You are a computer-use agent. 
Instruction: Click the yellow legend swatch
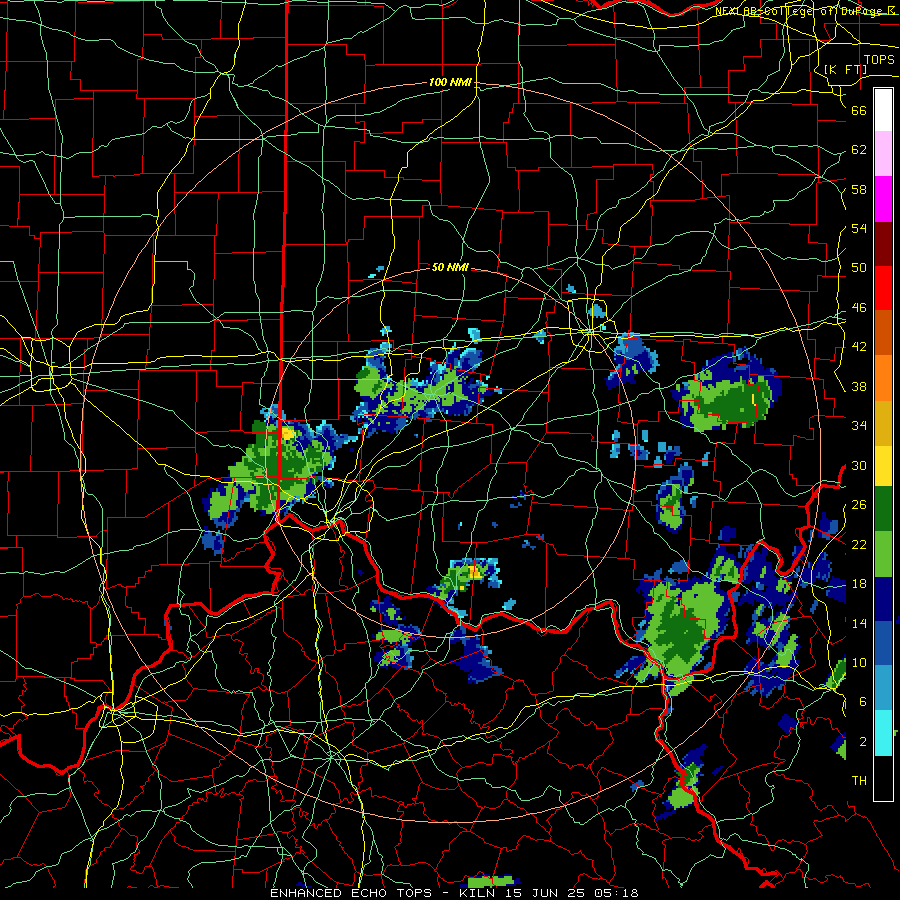pos(883,466)
